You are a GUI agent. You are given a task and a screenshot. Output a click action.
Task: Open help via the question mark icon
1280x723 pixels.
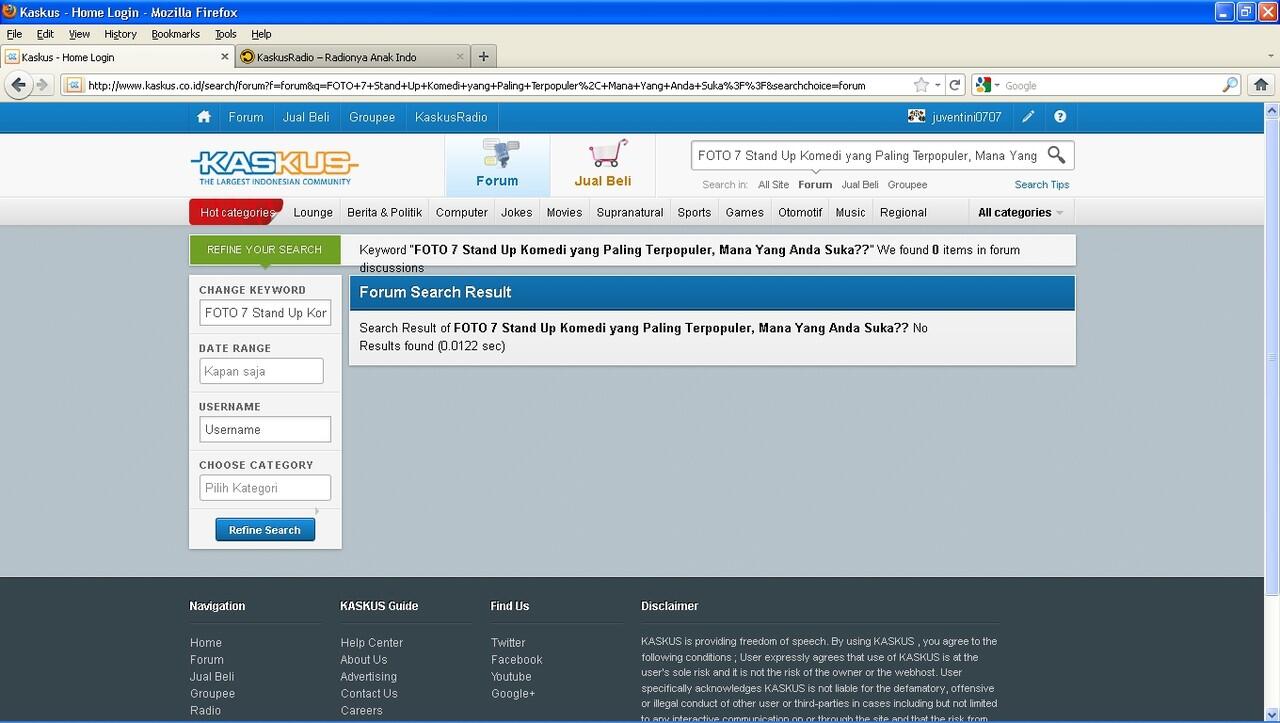click(1060, 117)
